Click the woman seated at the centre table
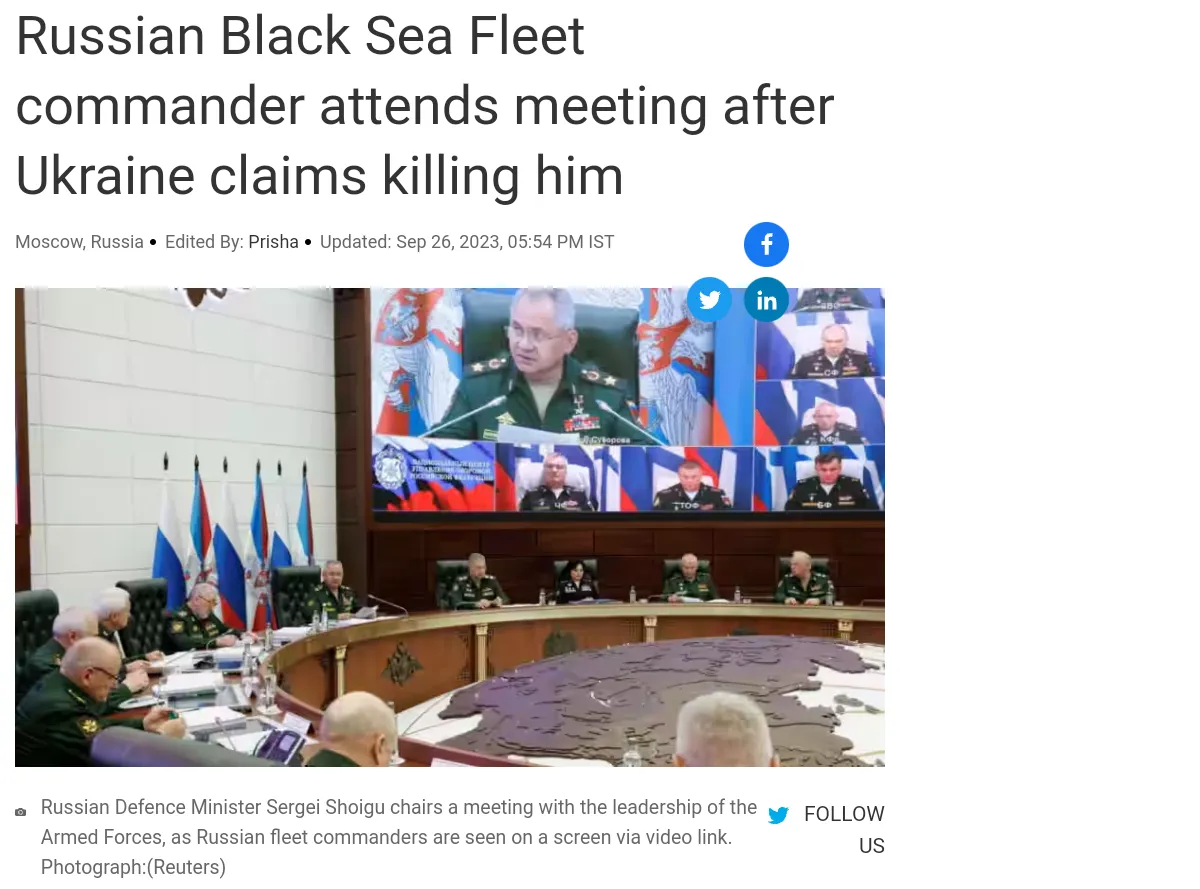This screenshot has height=889, width=1200. [x=577, y=581]
